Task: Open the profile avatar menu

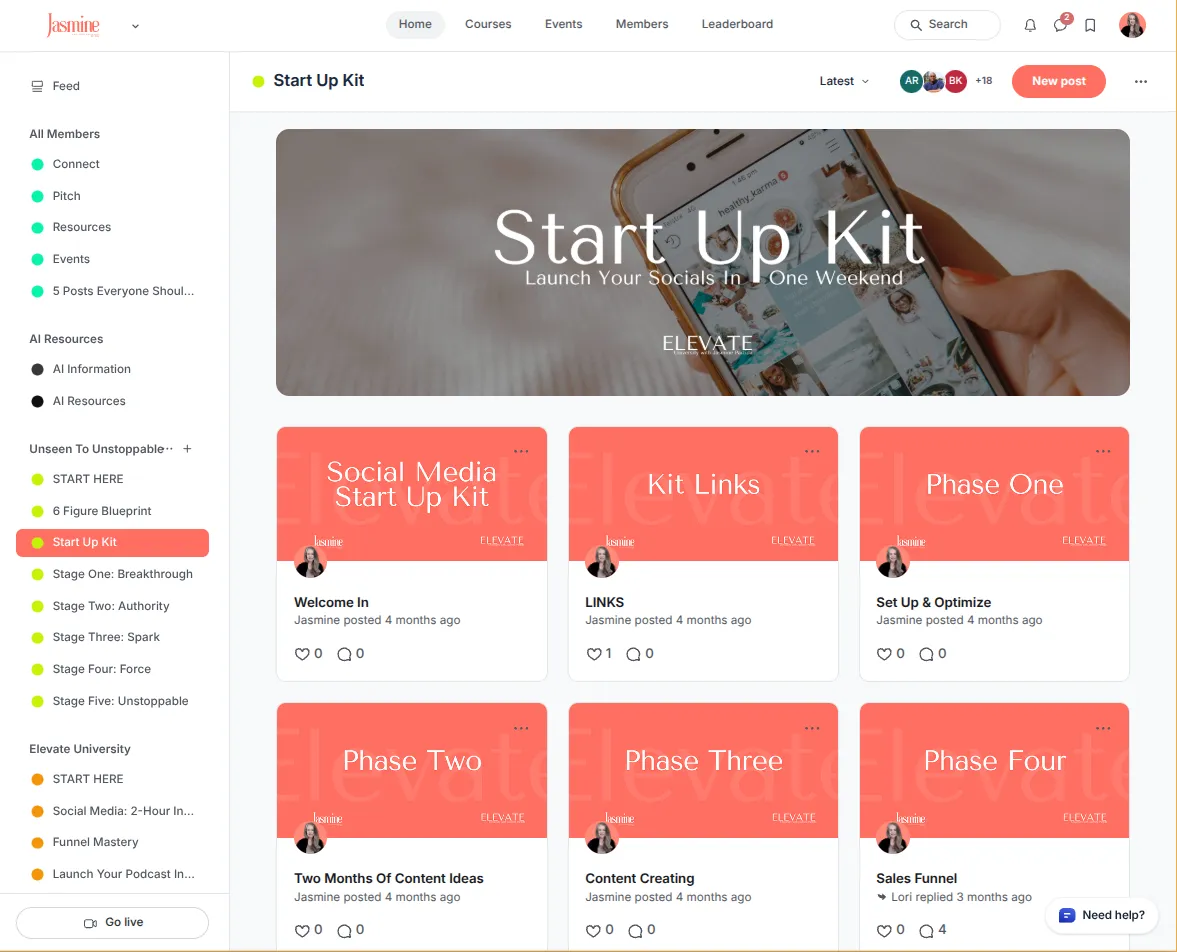Action: pyautogui.click(x=1132, y=25)
